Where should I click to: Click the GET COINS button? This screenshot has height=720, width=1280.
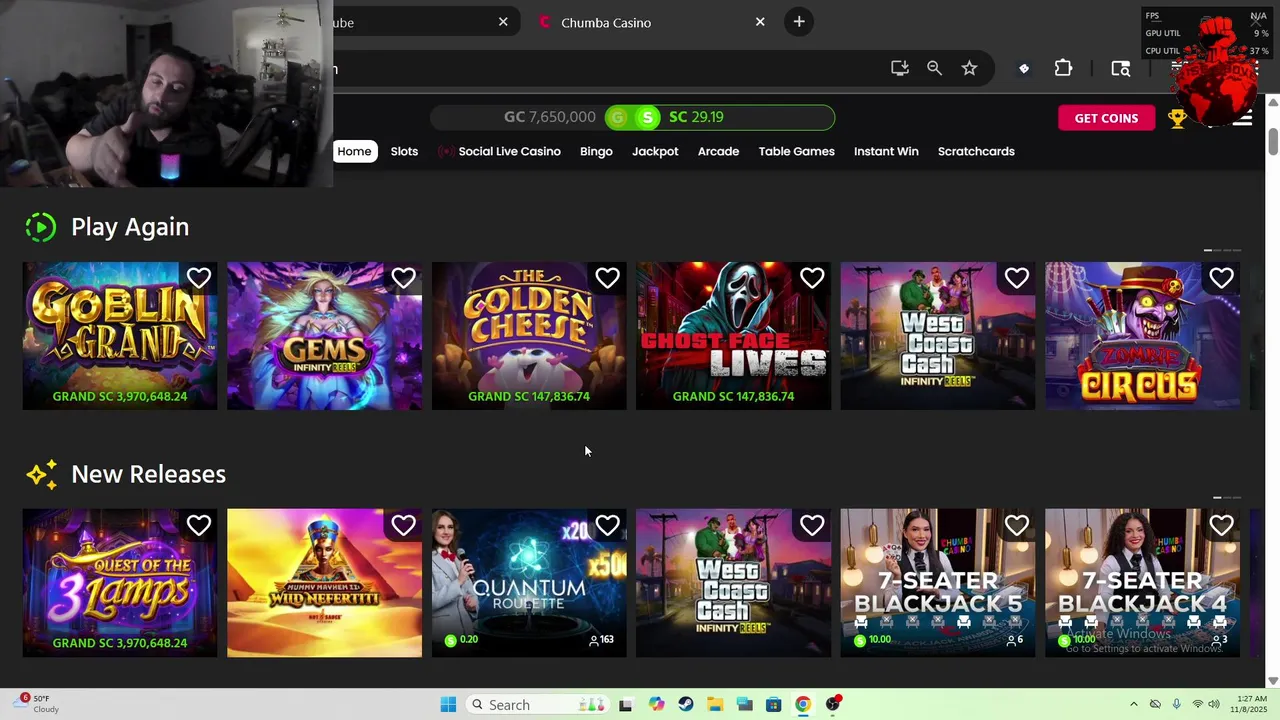pos(1106,118)
